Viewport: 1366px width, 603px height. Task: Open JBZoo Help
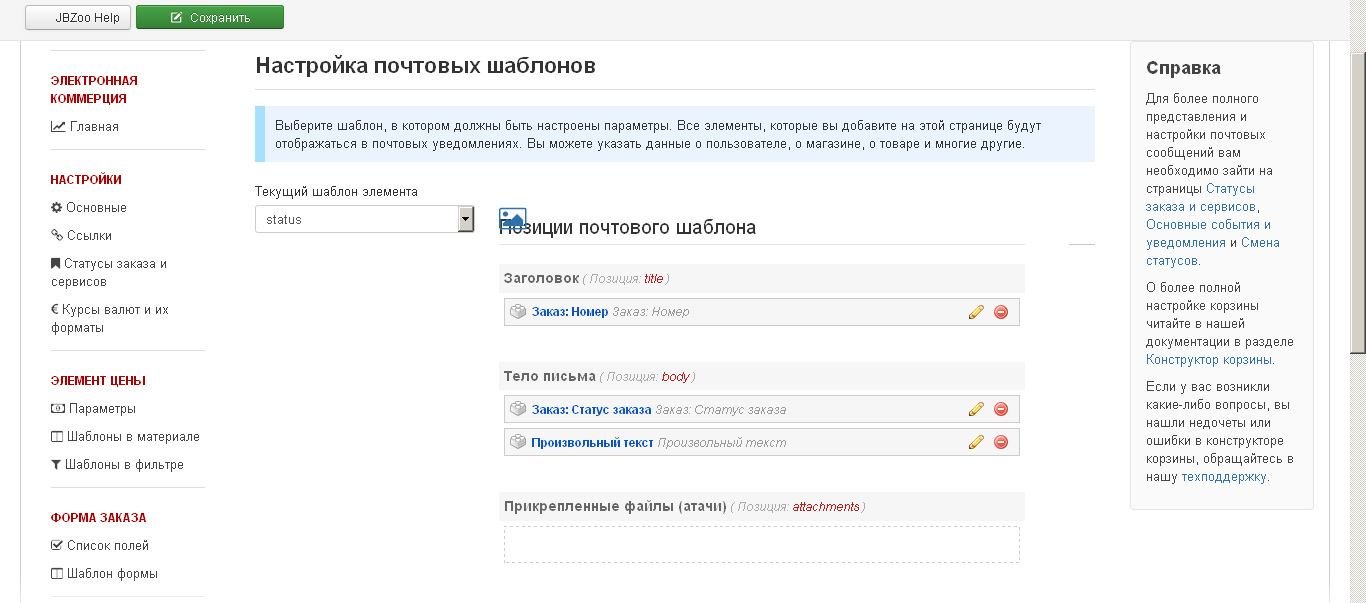(78, 17)
